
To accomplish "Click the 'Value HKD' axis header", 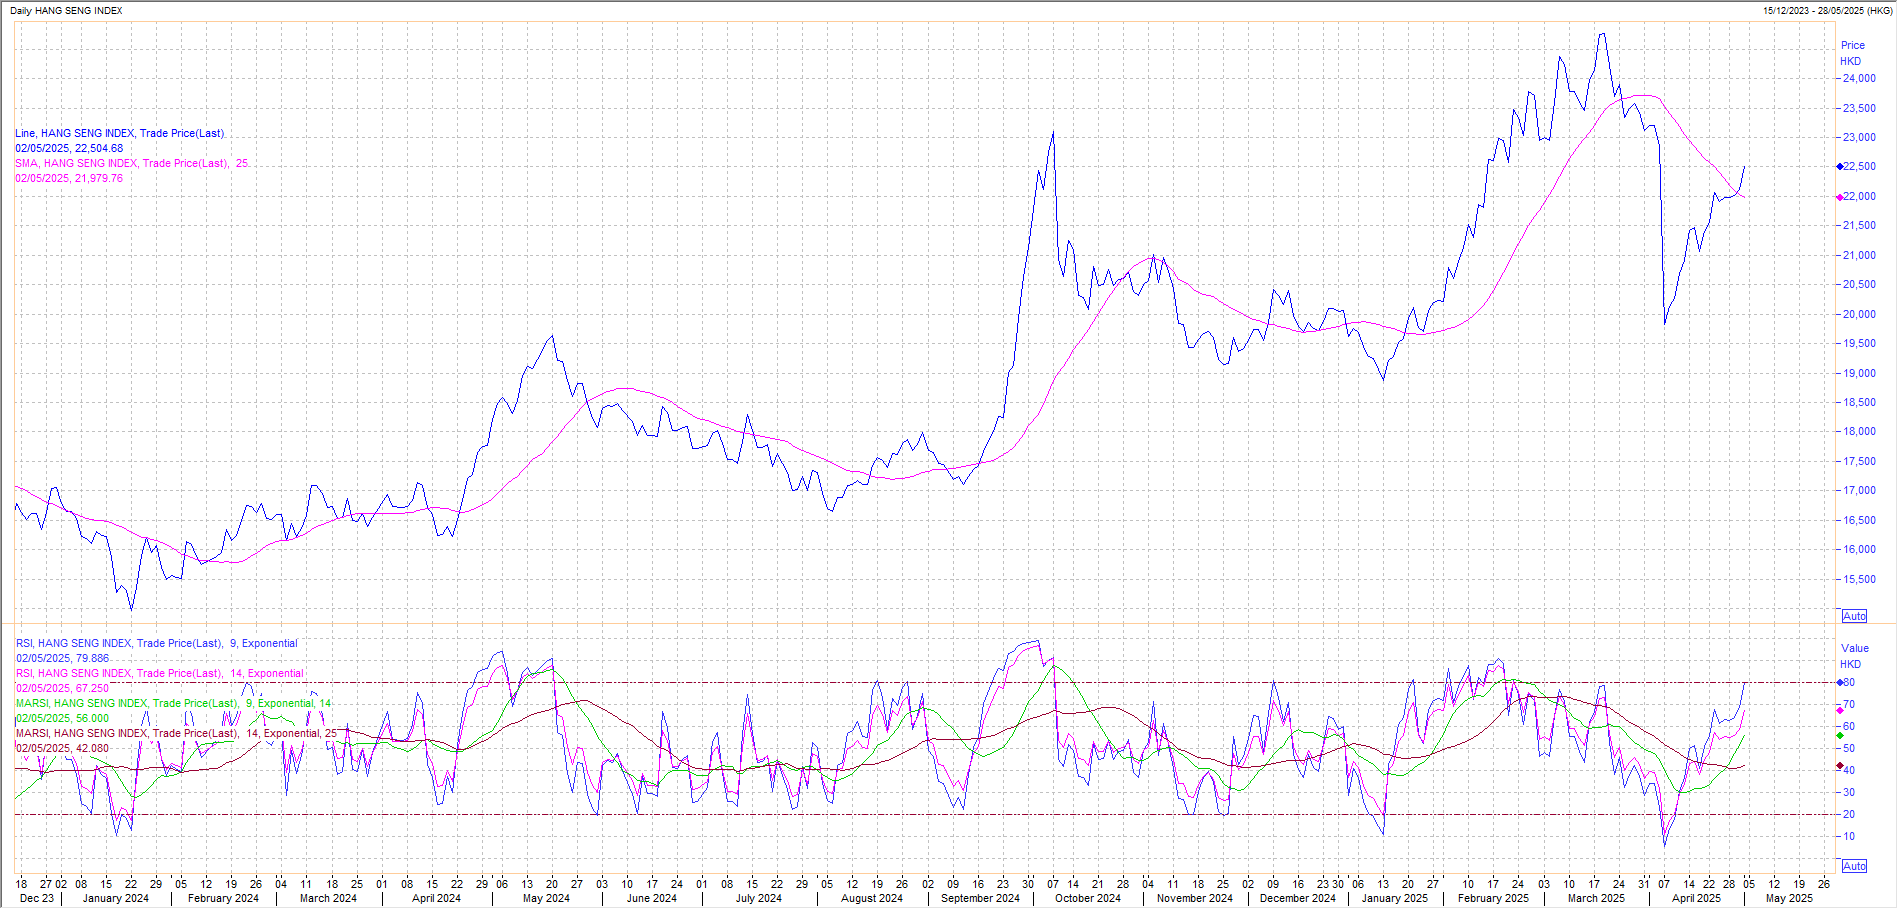I will [x=1854, y=656].
